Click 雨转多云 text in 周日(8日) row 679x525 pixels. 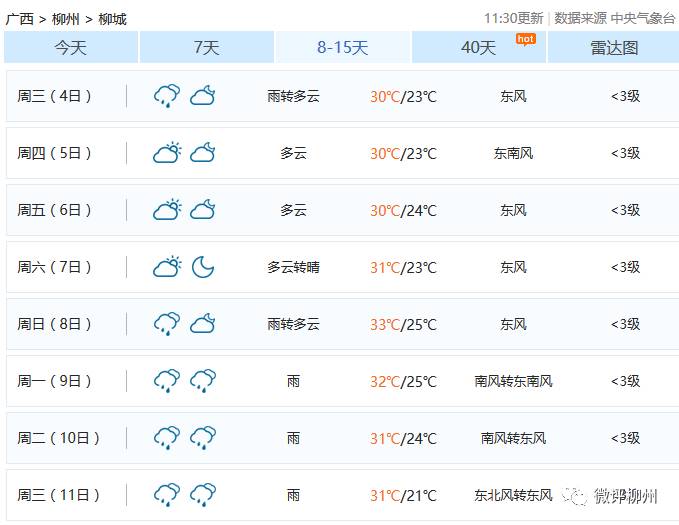click(294, 324)
